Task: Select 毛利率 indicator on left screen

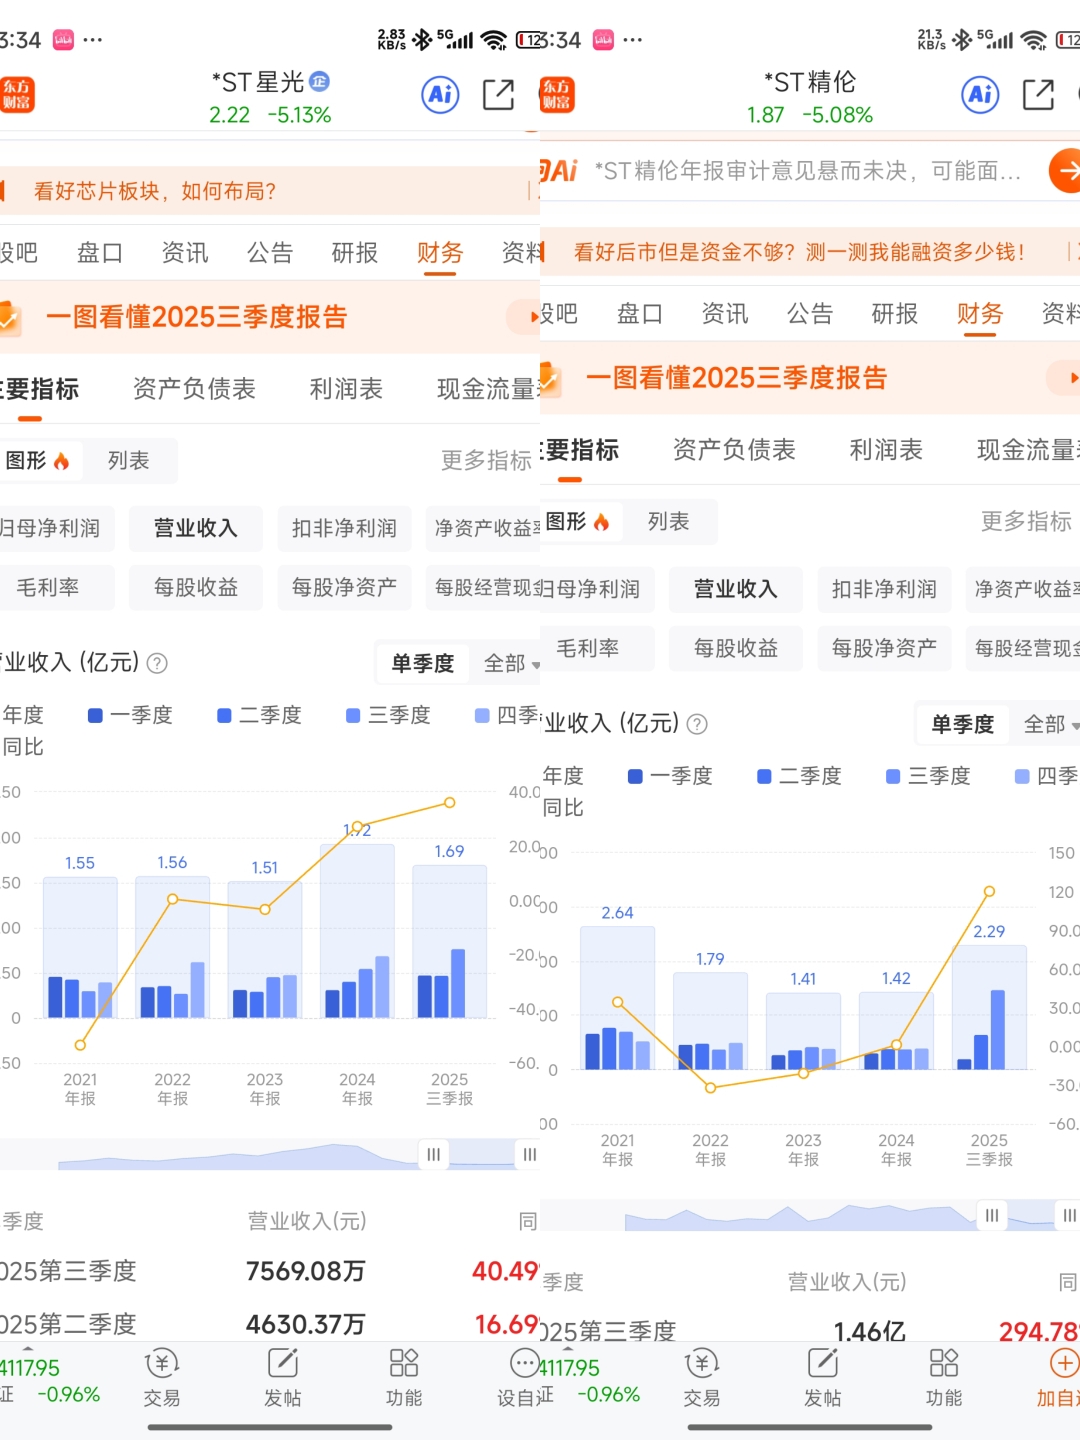Action: click(x=55, y=587)
